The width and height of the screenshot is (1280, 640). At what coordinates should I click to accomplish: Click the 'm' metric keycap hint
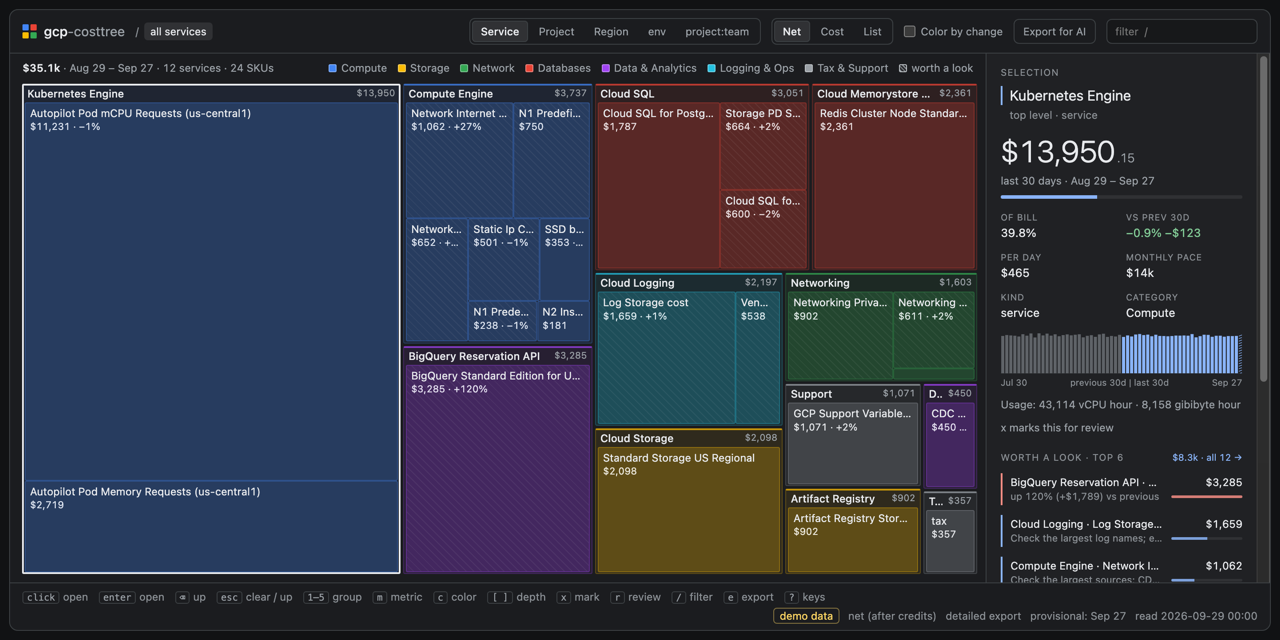click(x=380, y=597)
